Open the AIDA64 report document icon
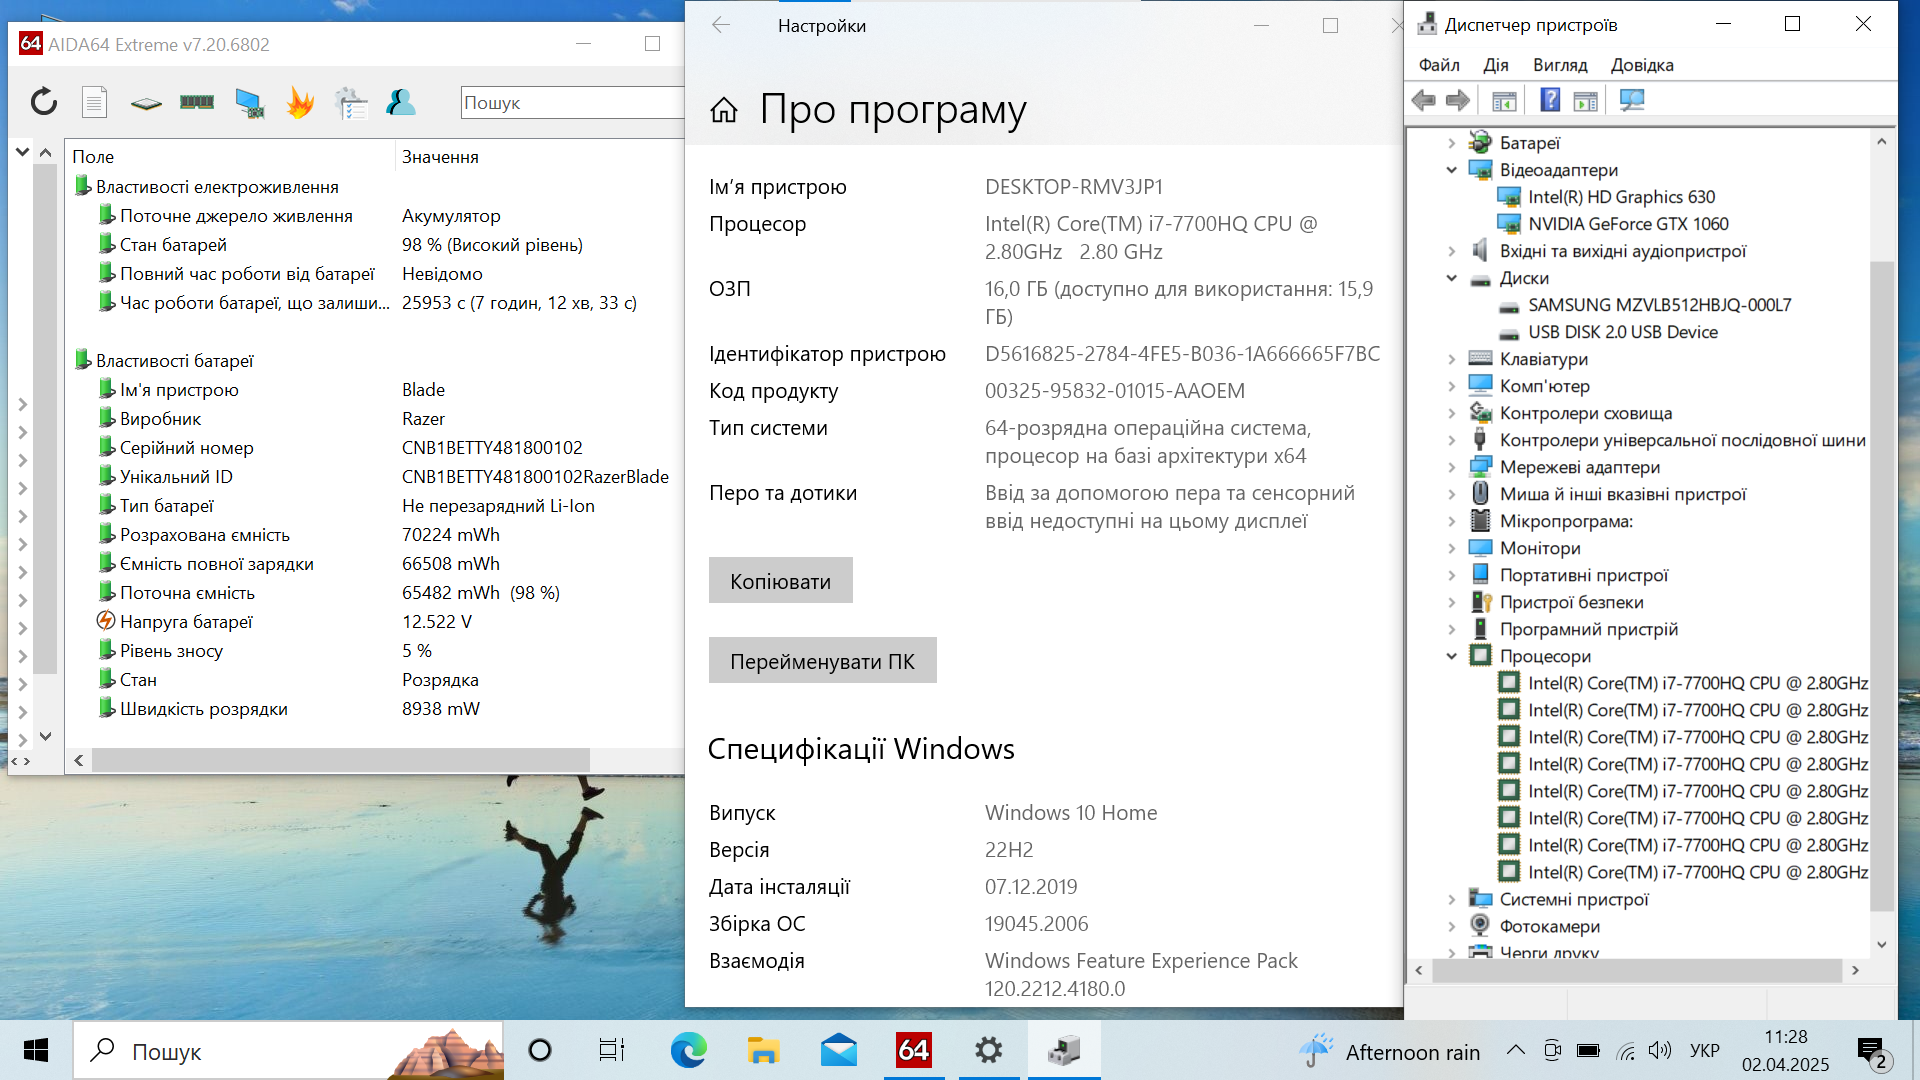This screenshot has height=1080, width=1920. pos(95,102)
